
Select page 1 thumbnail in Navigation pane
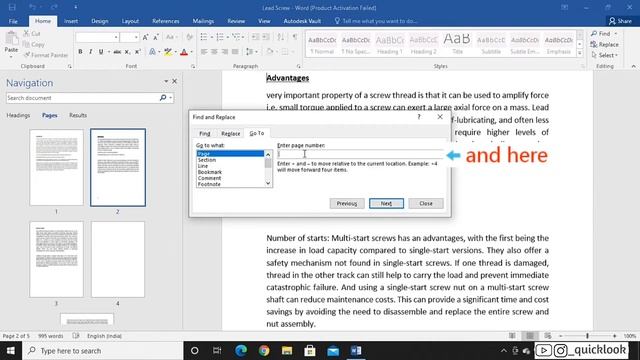click(x=56, y=167)
